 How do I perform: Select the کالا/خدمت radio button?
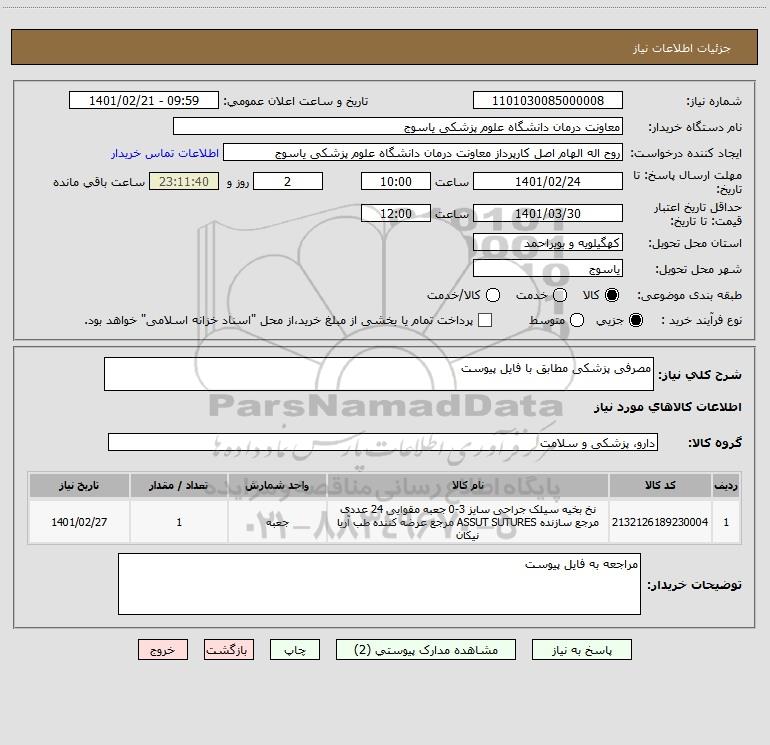coord(493,295)
